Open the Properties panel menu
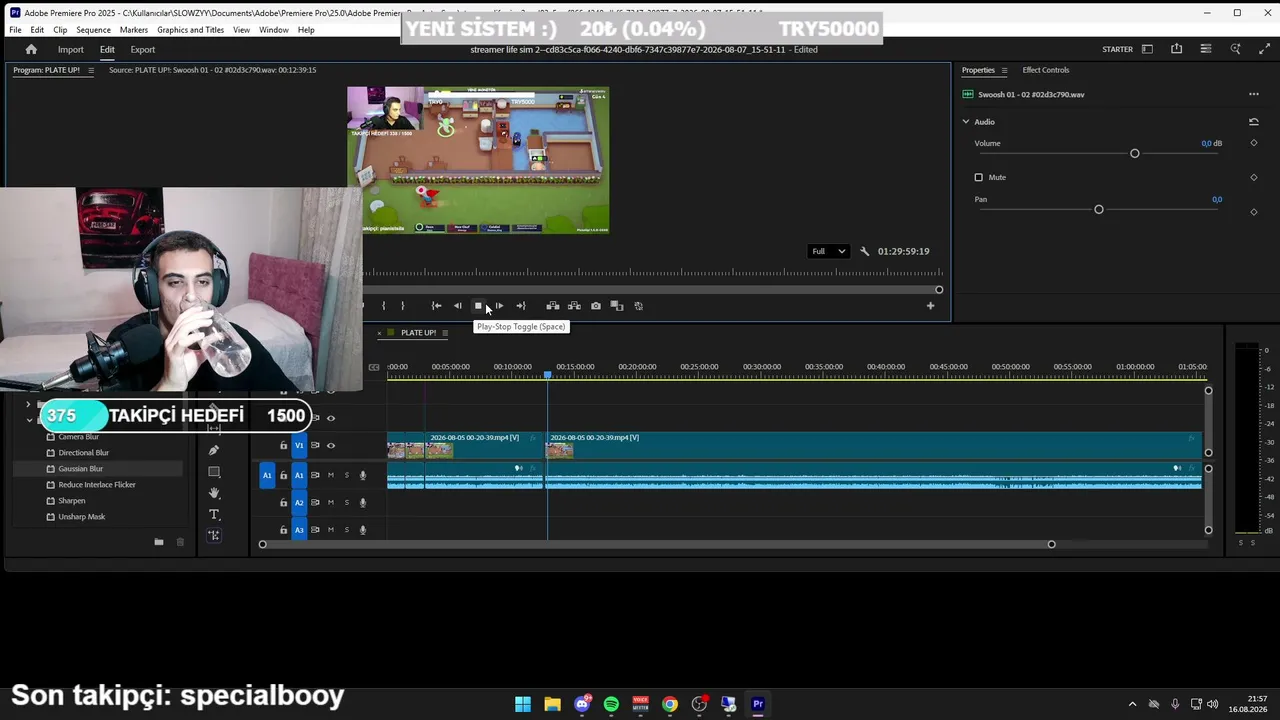The height and width of the screenshot is (720, 1280). (1004, 70)
